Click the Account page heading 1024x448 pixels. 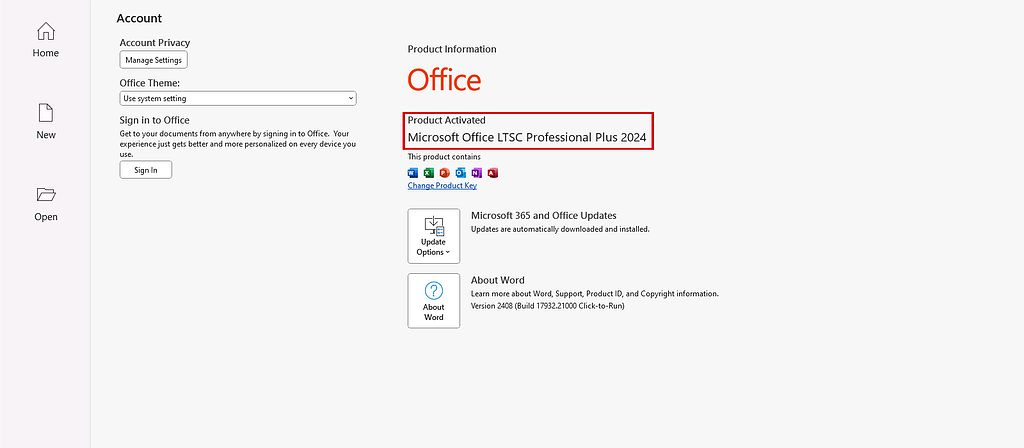[x=139, y=18]
